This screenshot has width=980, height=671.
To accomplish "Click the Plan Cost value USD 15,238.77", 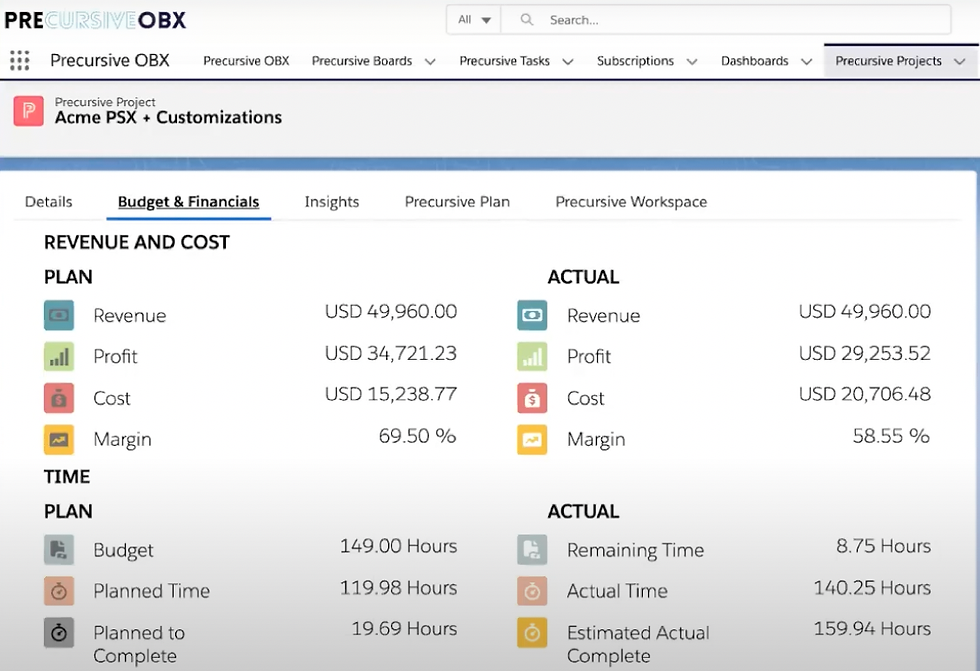I will (x=391, y=394).
